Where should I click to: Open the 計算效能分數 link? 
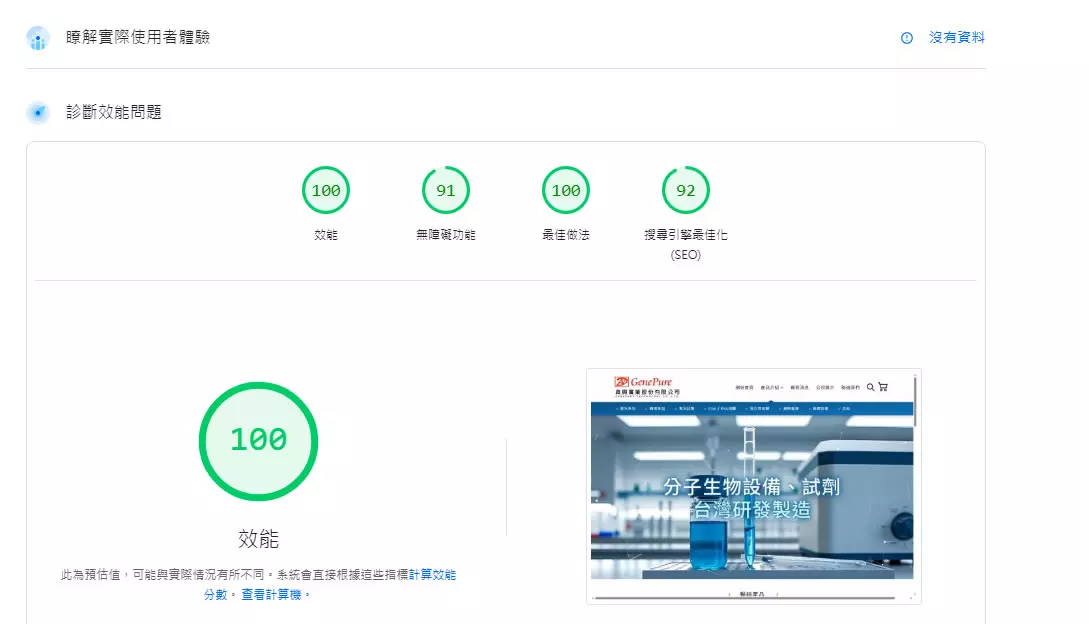[432, 575]
